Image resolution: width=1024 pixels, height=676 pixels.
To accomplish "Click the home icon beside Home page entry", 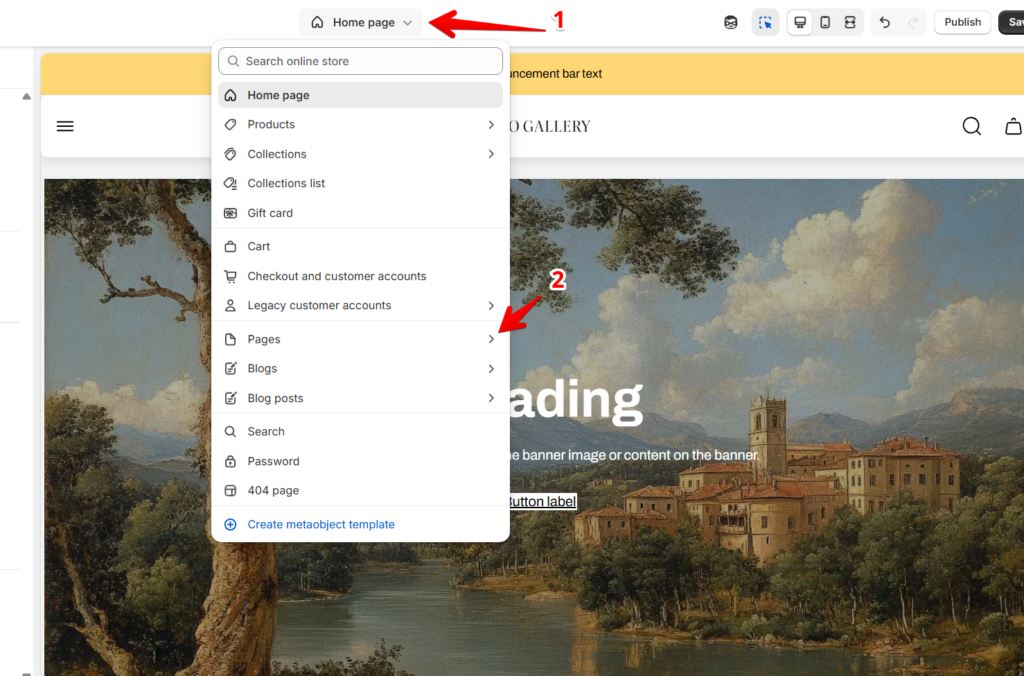I will [x=231, y=95].
